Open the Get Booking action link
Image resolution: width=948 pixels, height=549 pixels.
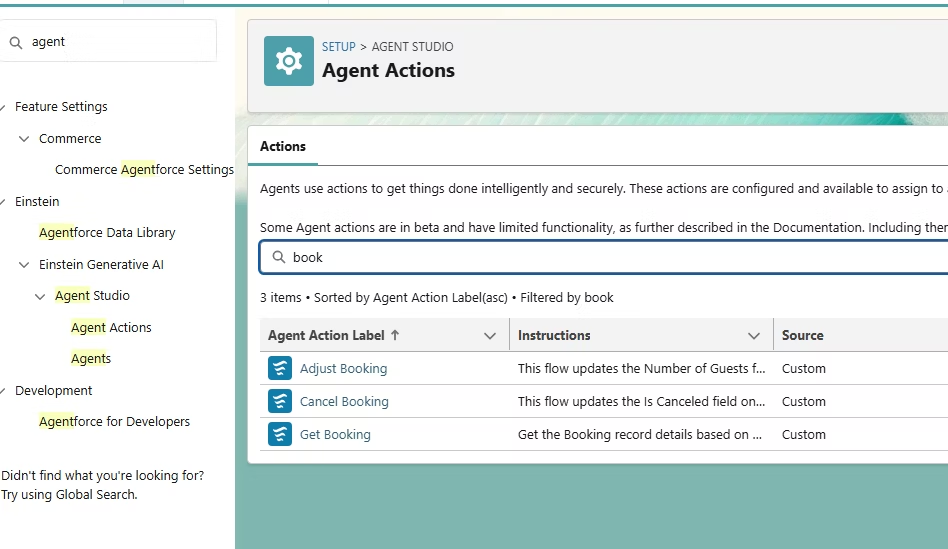335,434
